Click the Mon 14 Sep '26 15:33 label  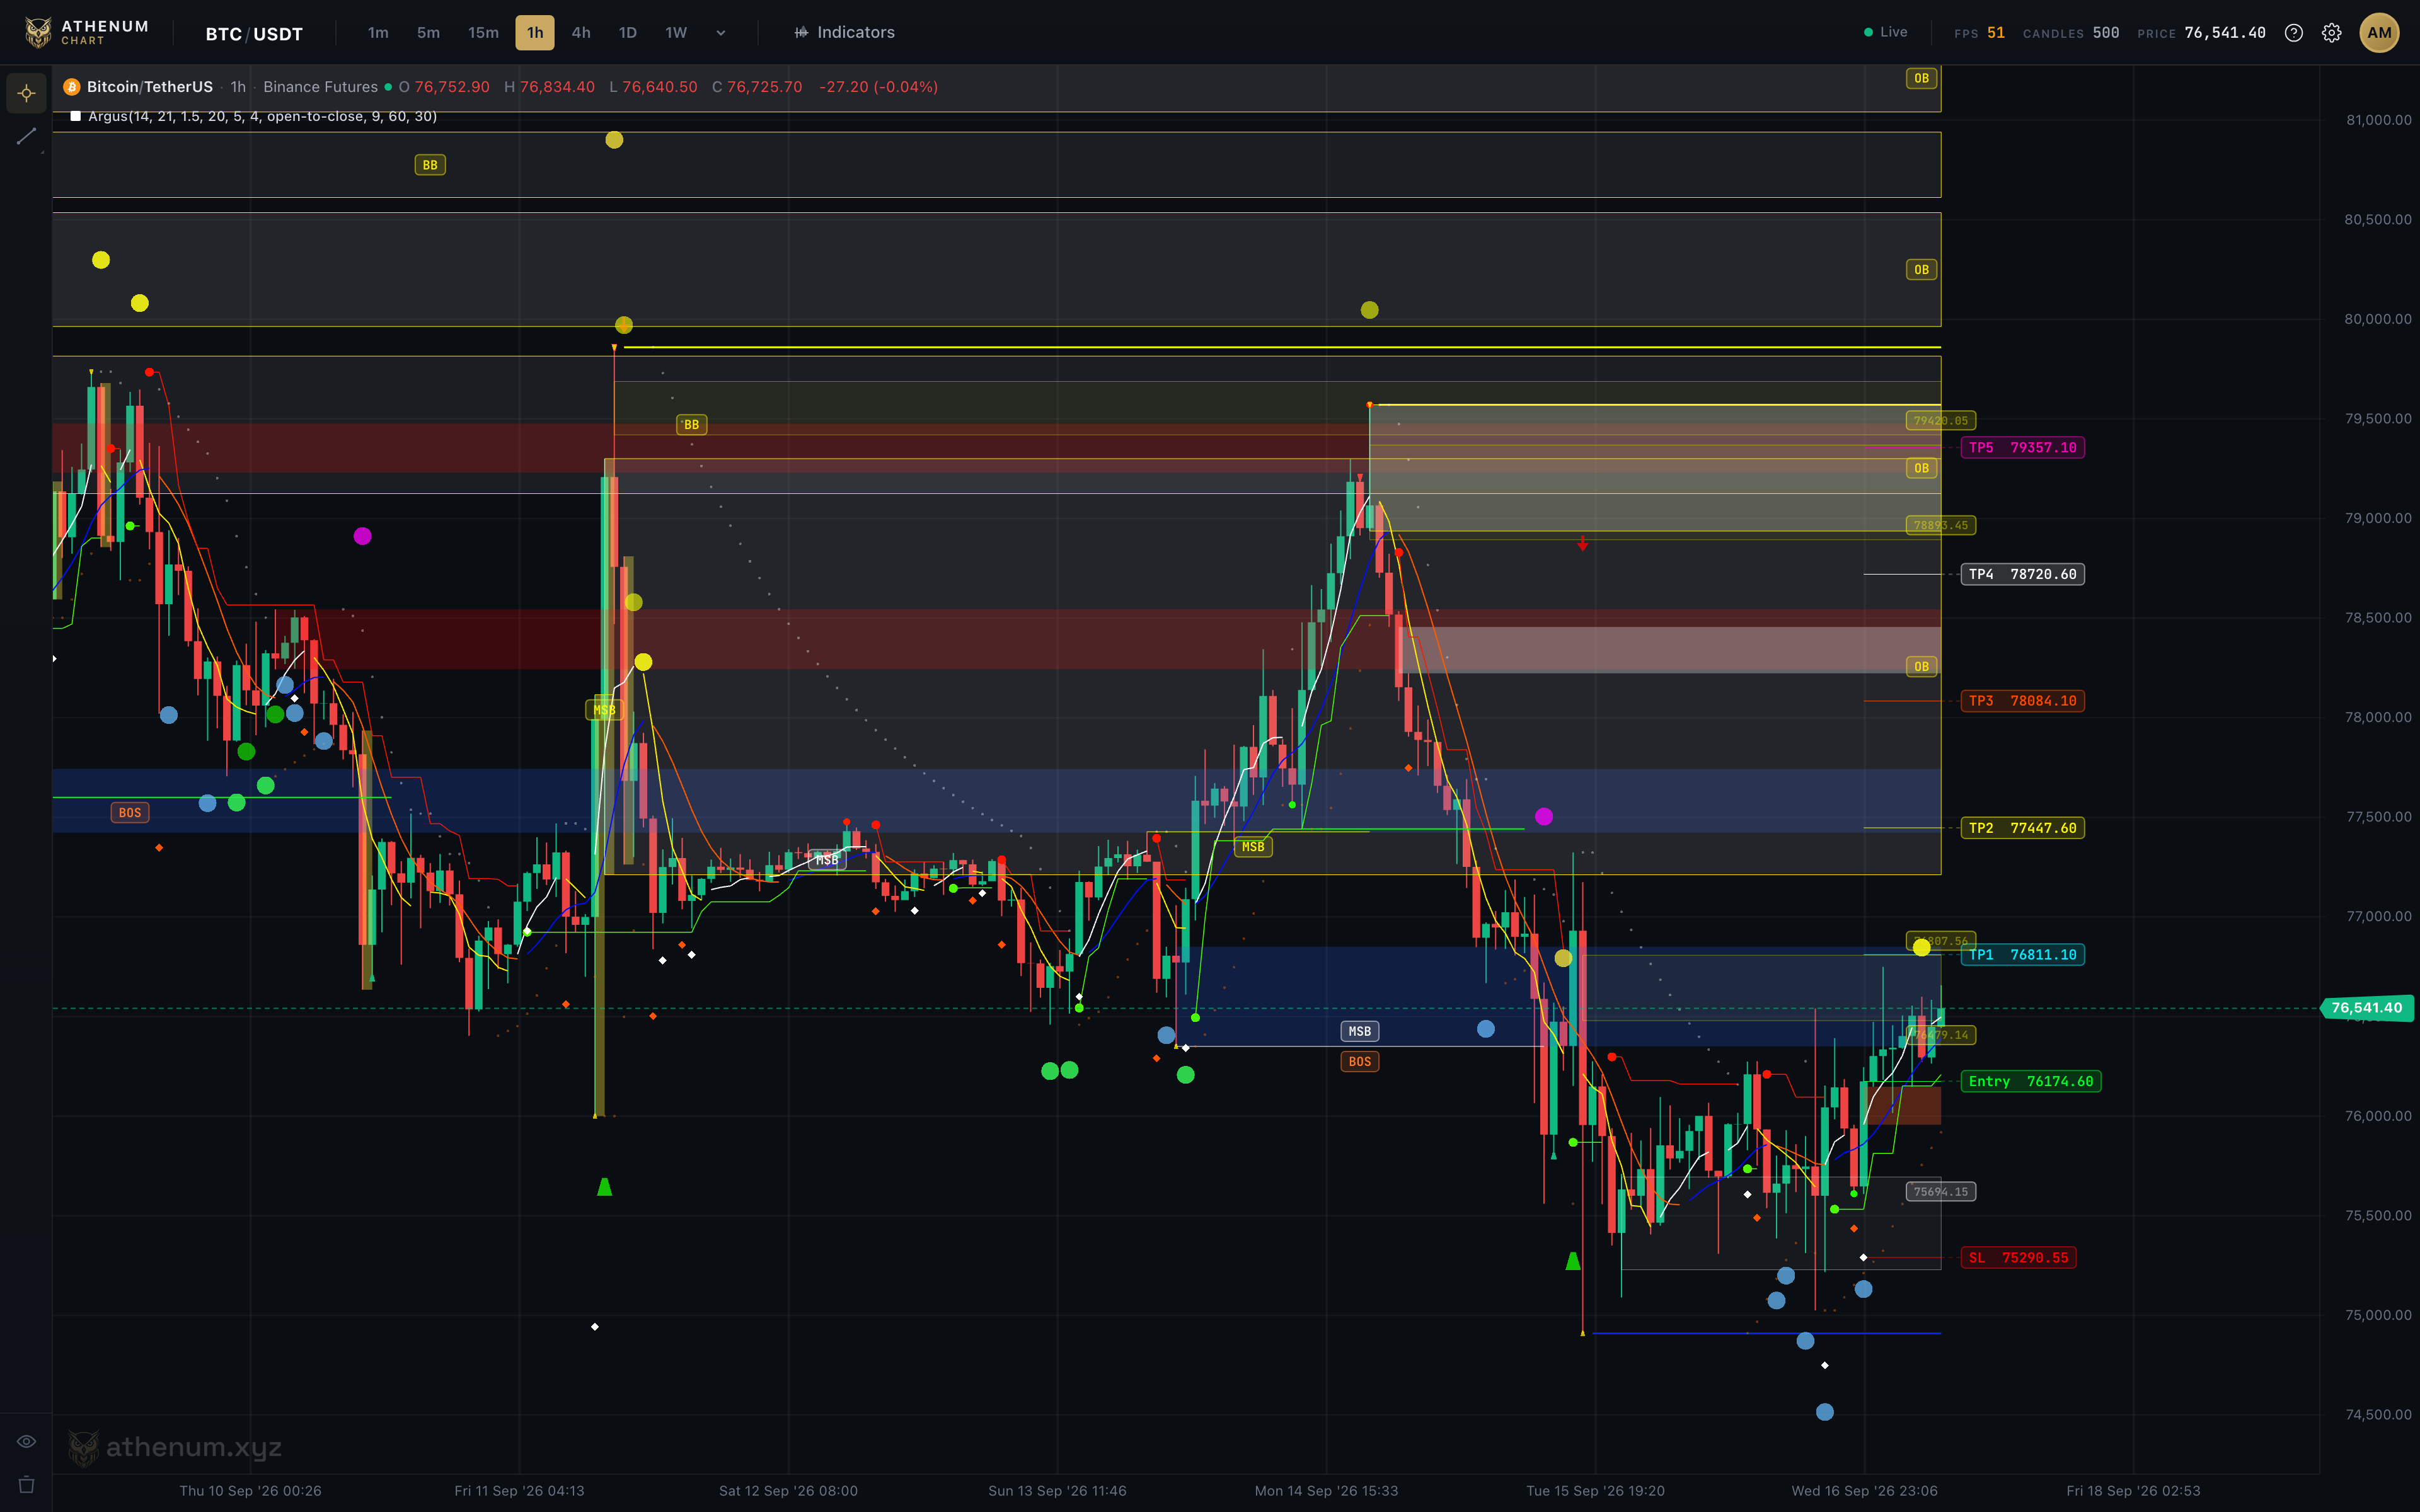pyautogui.click(x=1326, y=1491)
